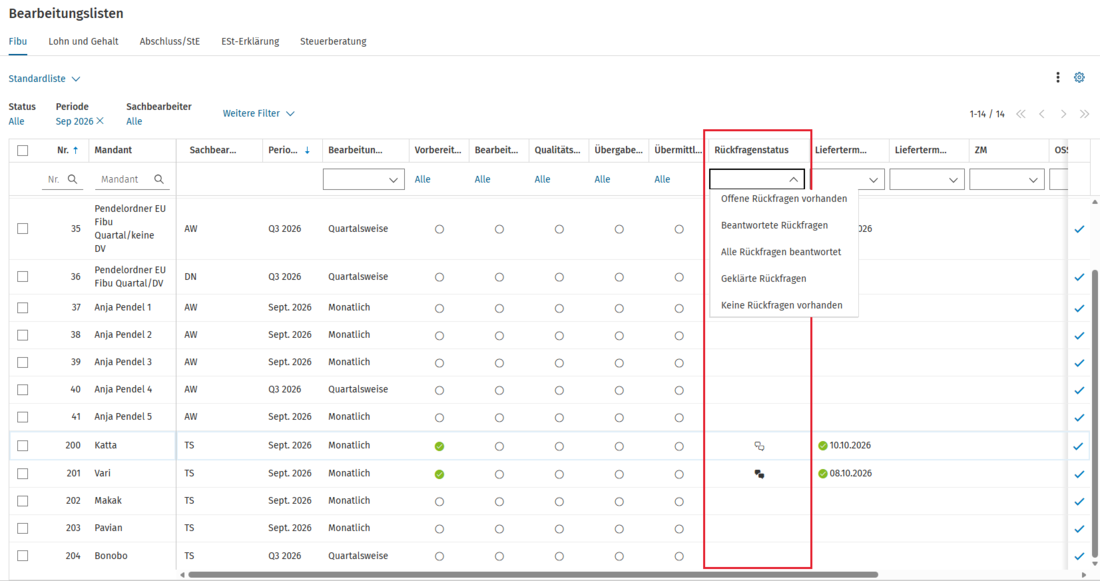Screen dimensions: 1100x581
Task: Tick the checkbox for Anja Pendel 1
Action: point(22,307)
